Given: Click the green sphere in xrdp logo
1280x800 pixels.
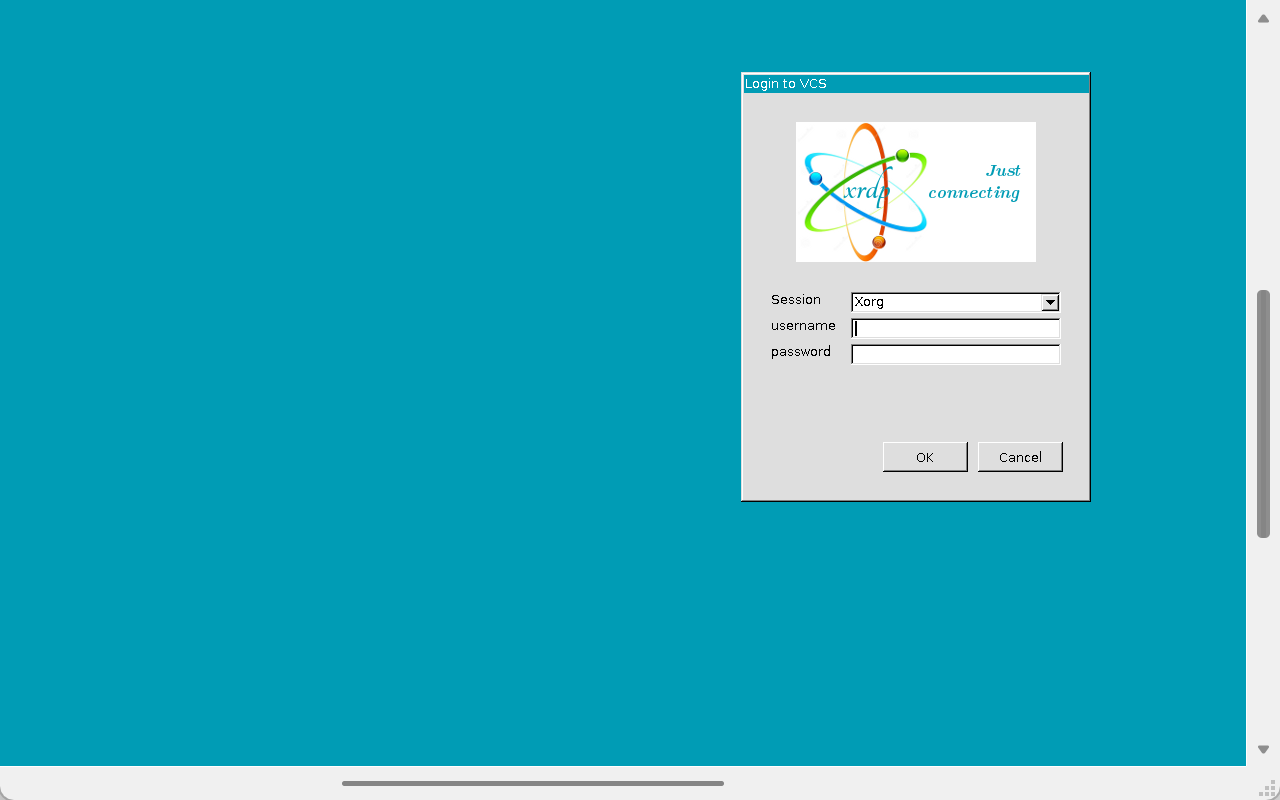Looking at the screenshot, I should click(x=902, y=155).
